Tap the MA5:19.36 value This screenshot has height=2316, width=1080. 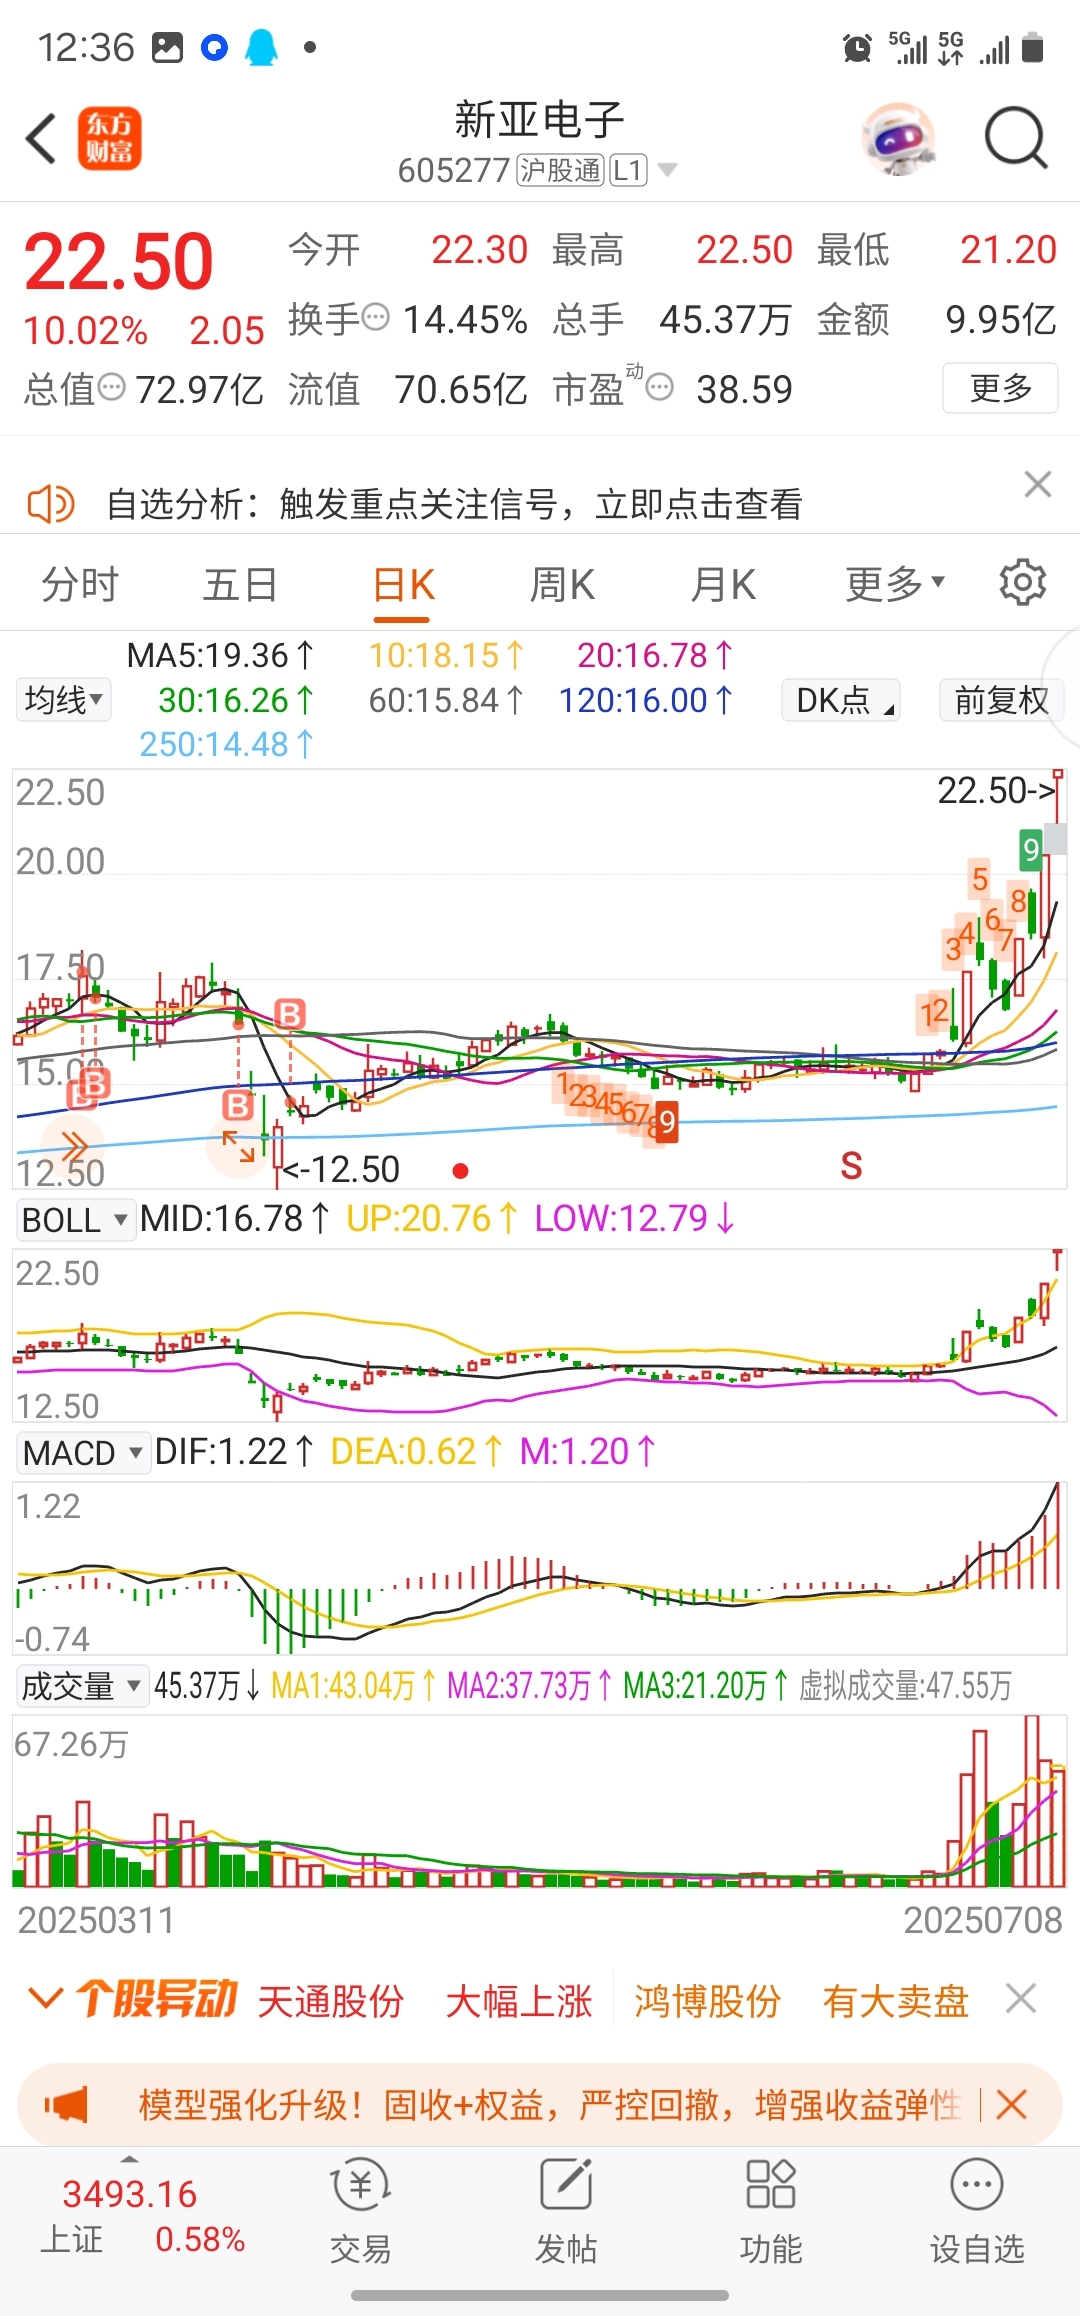[x=220, y=656]
